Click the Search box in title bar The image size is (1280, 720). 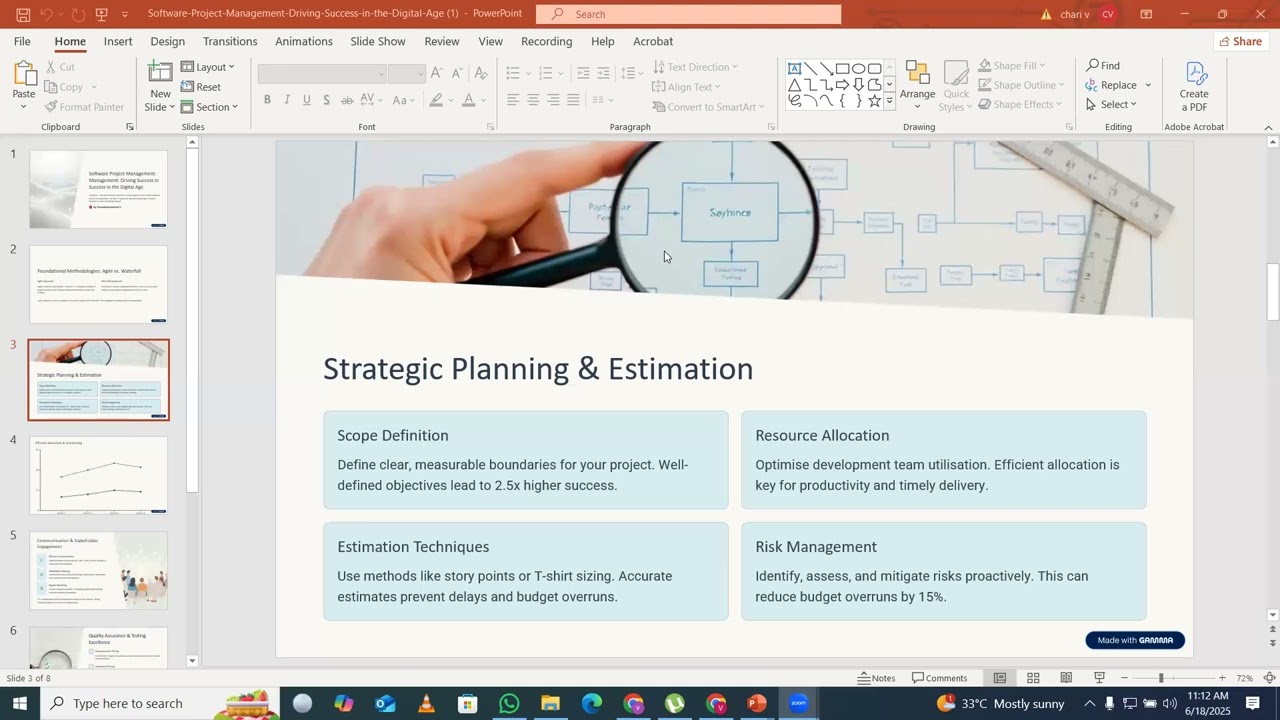click(x=689, y=14)
